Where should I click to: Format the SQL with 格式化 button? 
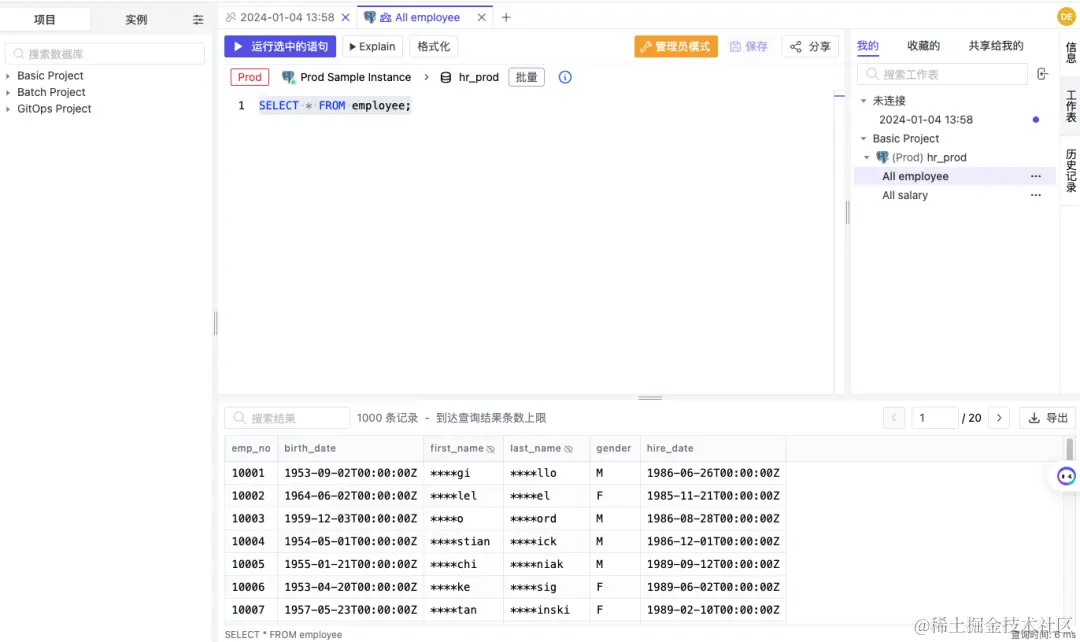(433, 46)
